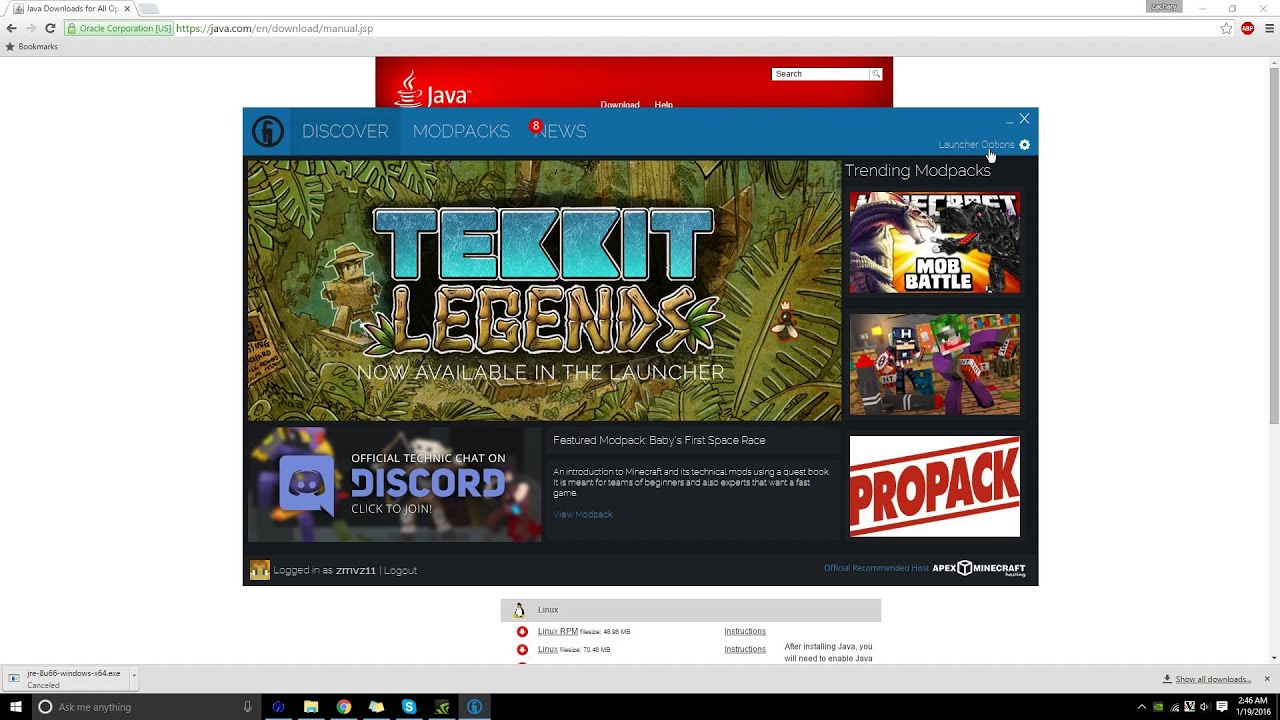Click the Official Technic Chat Discord banner
Screen dimensions: 1280x720
click(394, 485)
